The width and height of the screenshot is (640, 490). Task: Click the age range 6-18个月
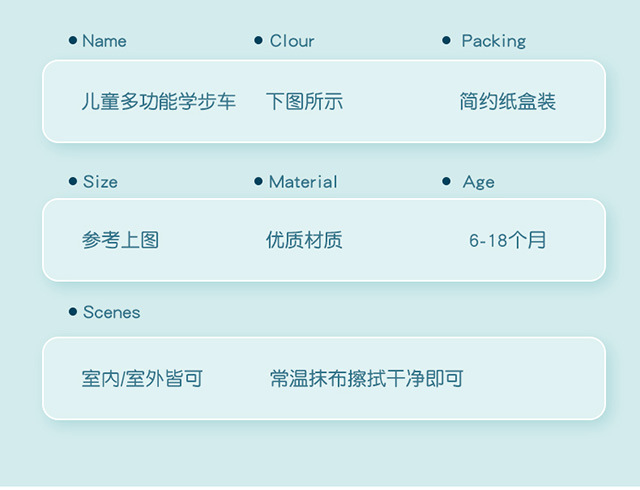point(508,240)
